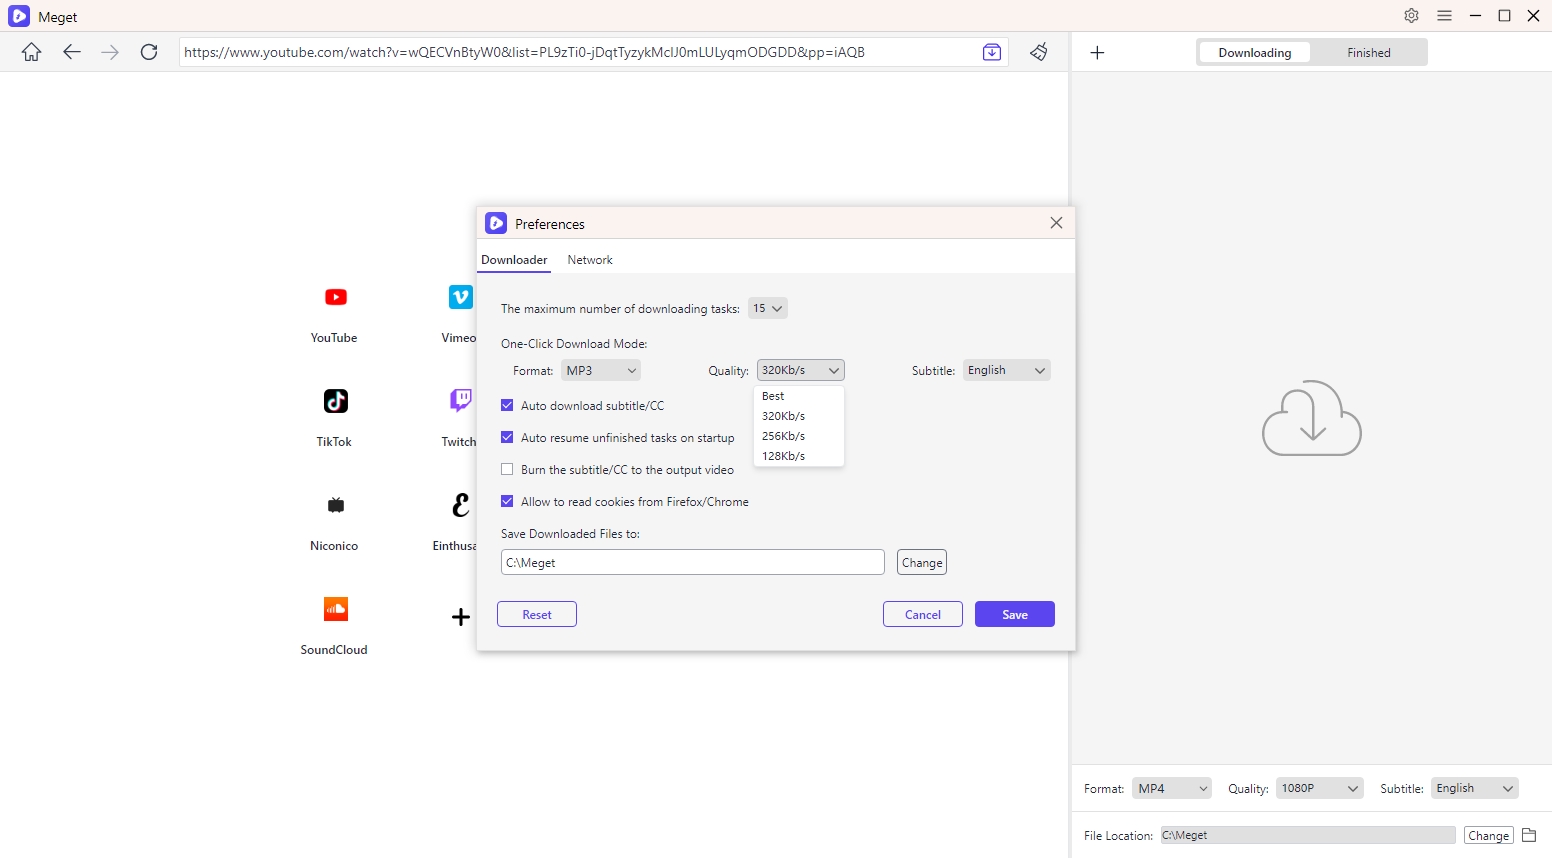This screenshot has height=858, width=1552.
Task: Select 128Kb/s quality option
Action: click(799, 456)
